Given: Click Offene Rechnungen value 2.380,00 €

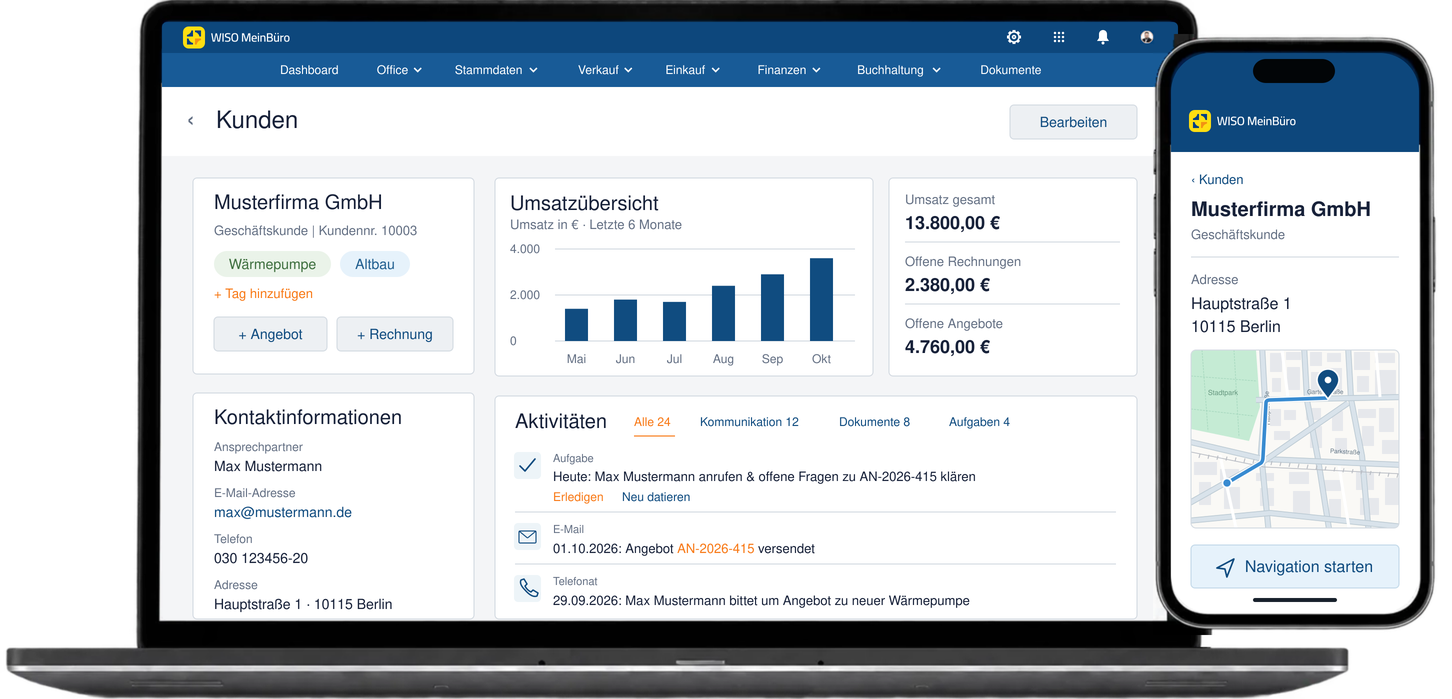Looking at the screenshot, I should (x=947, y=285).
